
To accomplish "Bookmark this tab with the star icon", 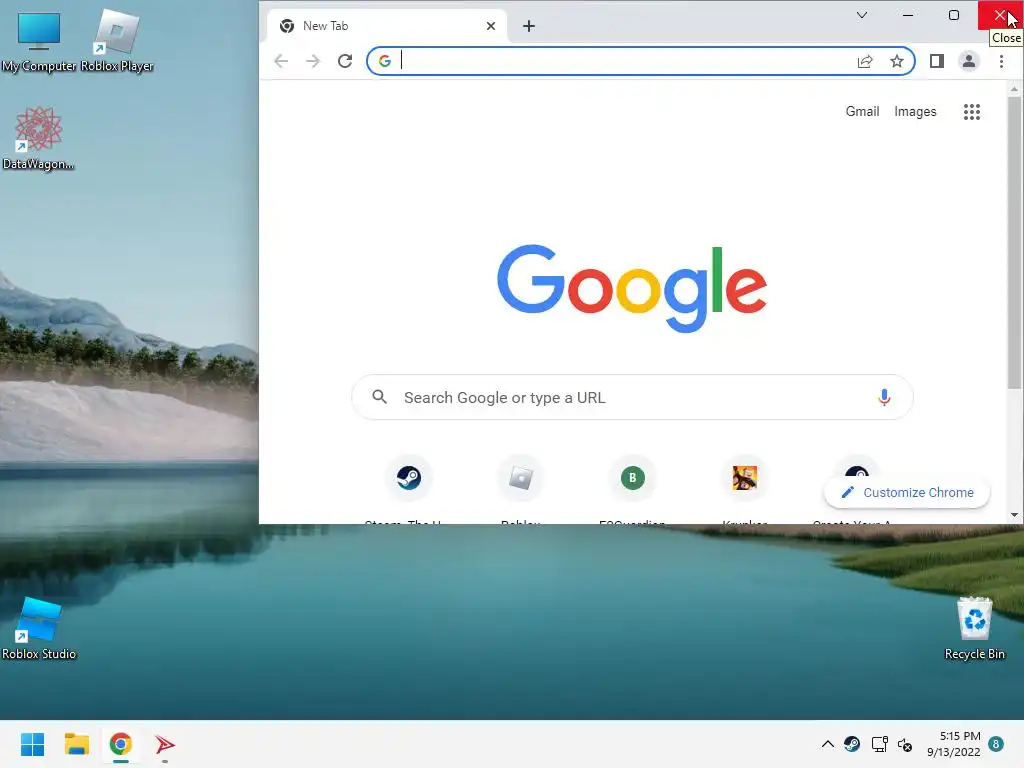I will tap(897, 61).
